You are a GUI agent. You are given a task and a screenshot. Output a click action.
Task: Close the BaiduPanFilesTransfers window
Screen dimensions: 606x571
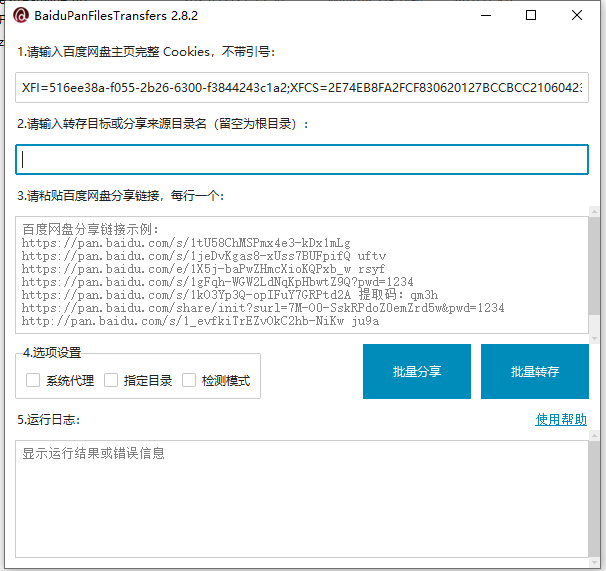[577, 16]
